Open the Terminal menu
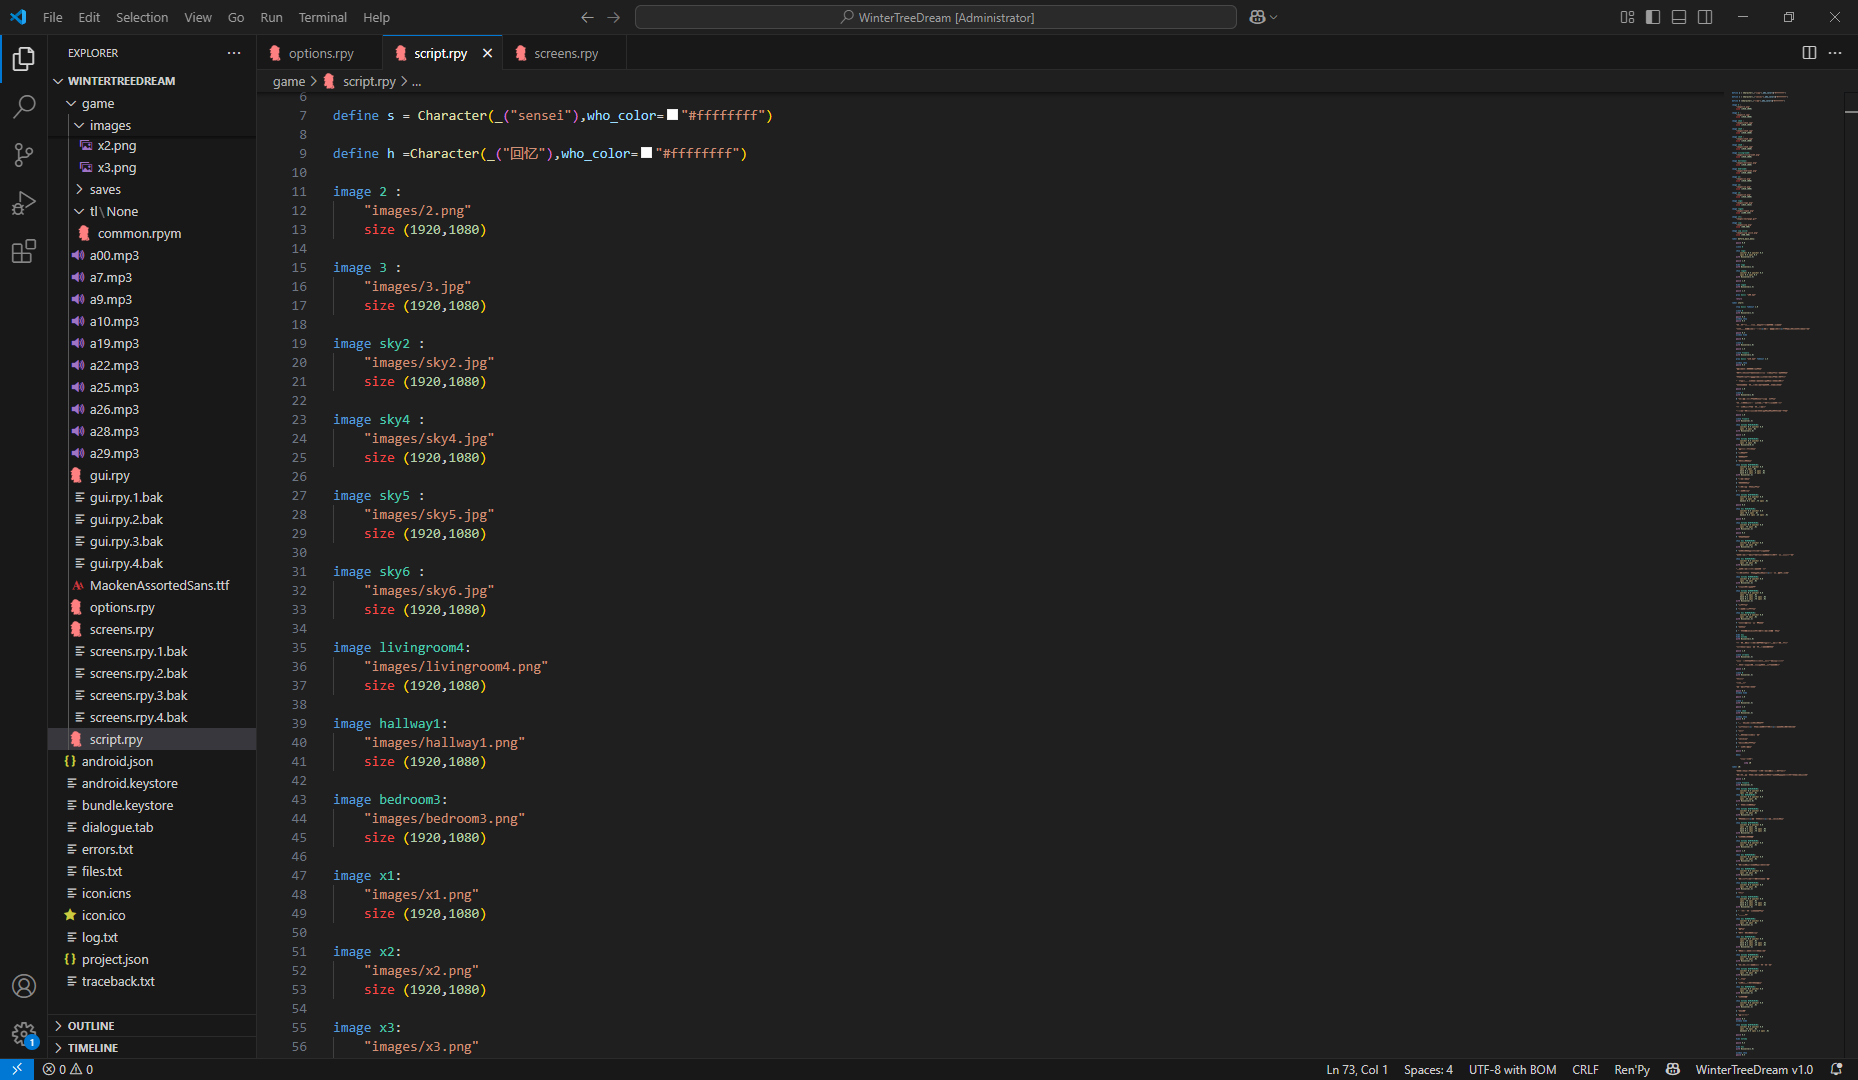This screenshot has width=1858, height=1080. (322, 17)
